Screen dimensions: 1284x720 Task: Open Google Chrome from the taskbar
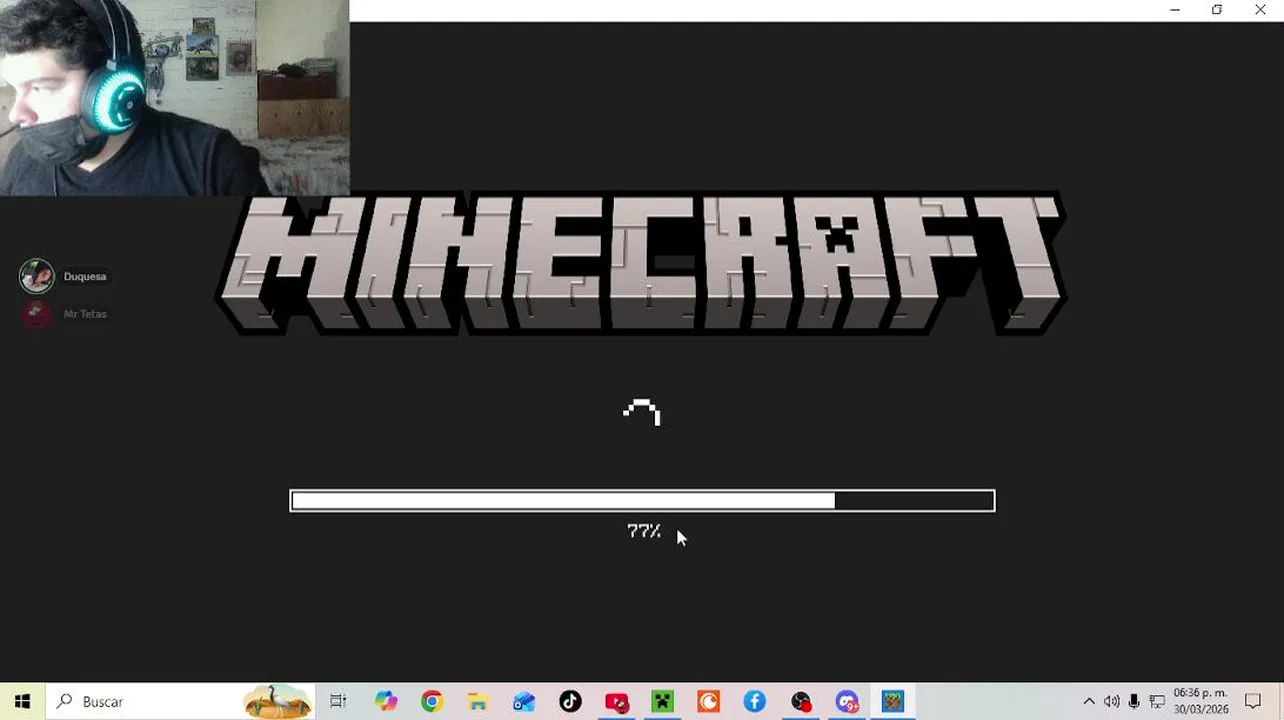tap(432, 701)
